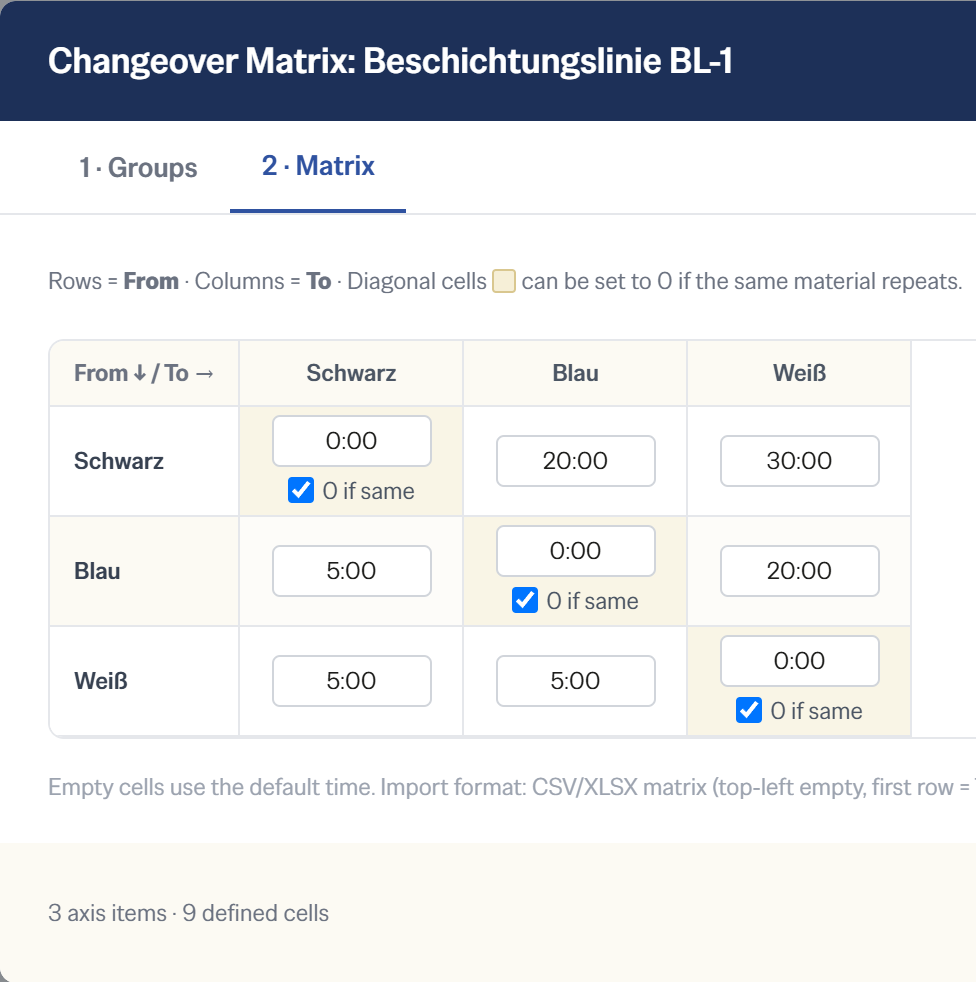This screenshot has height=982, width=976.
Task: Edit Weiß to Schwarz time field
Action: (351, 681)
